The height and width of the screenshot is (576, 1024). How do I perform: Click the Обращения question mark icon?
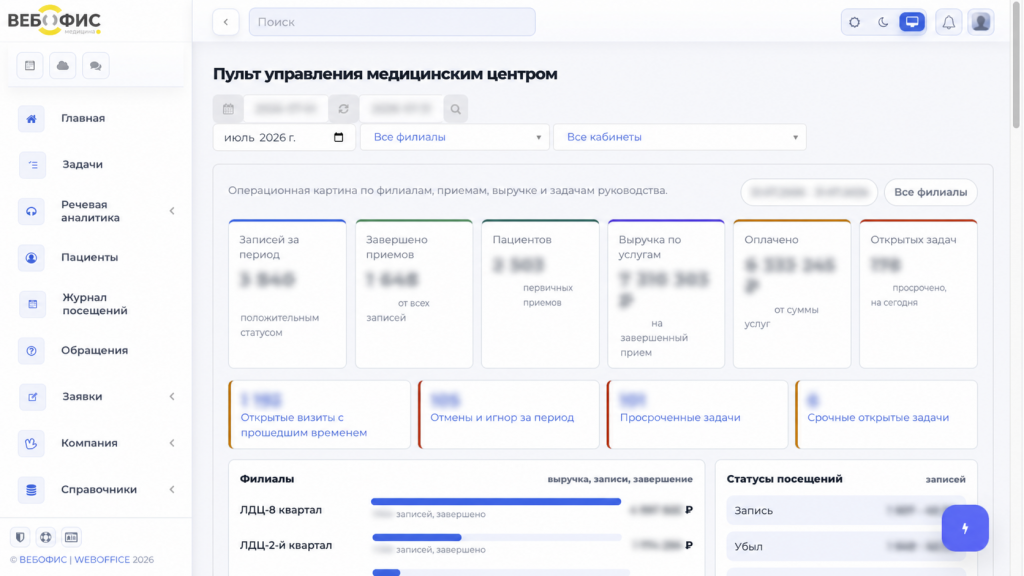point(31,351)
